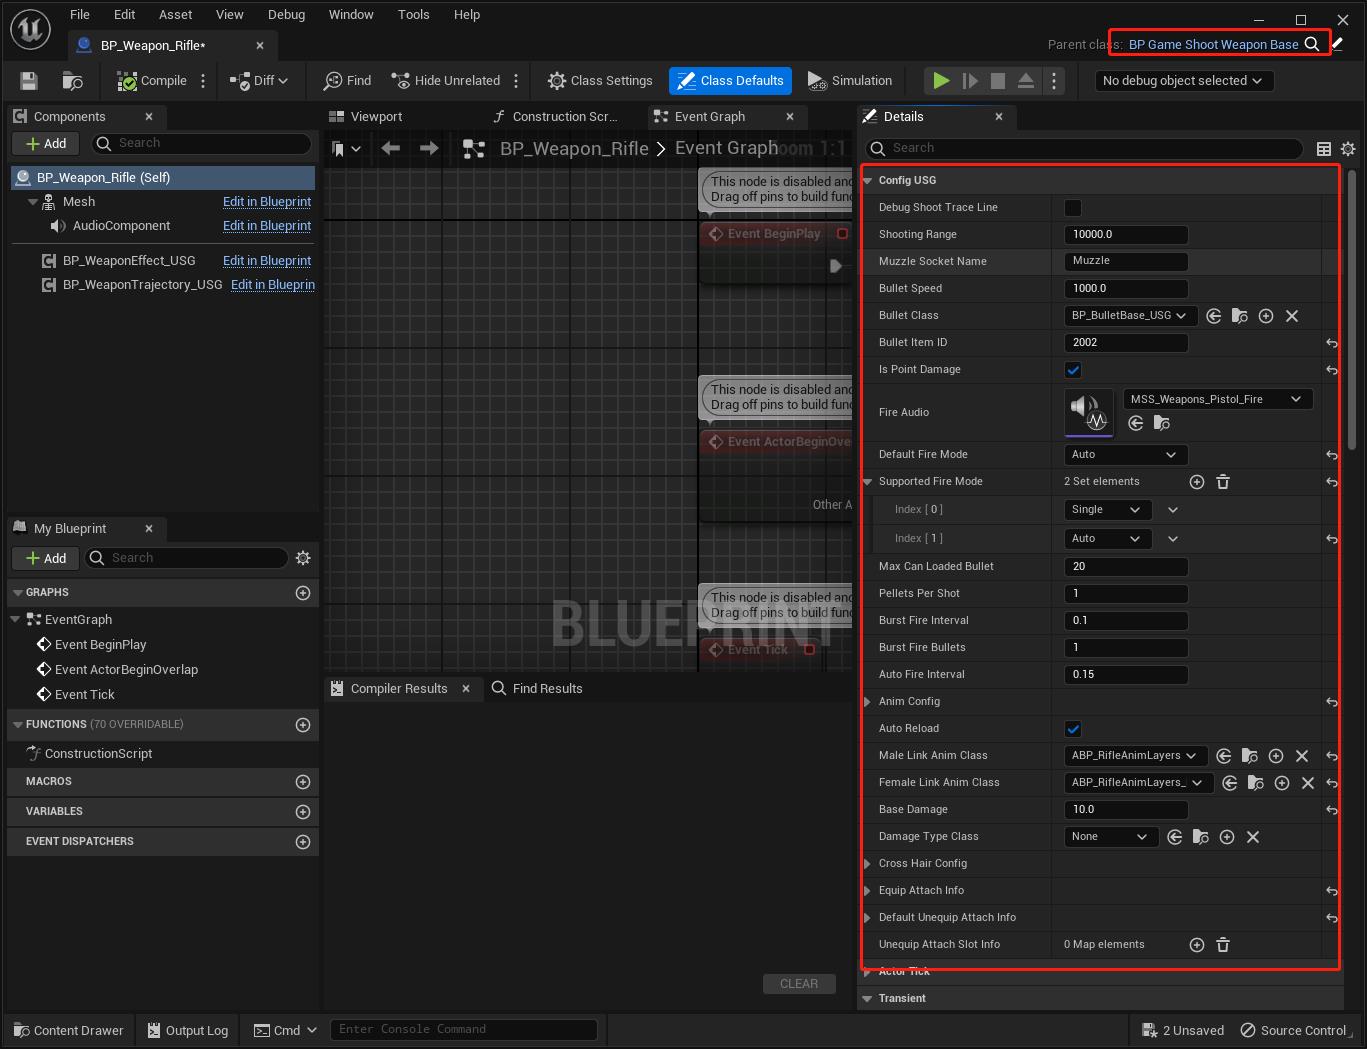1367x1049 pixels.
Task: Open Default Fire Mode dropdown
Action: (1126, 455)
